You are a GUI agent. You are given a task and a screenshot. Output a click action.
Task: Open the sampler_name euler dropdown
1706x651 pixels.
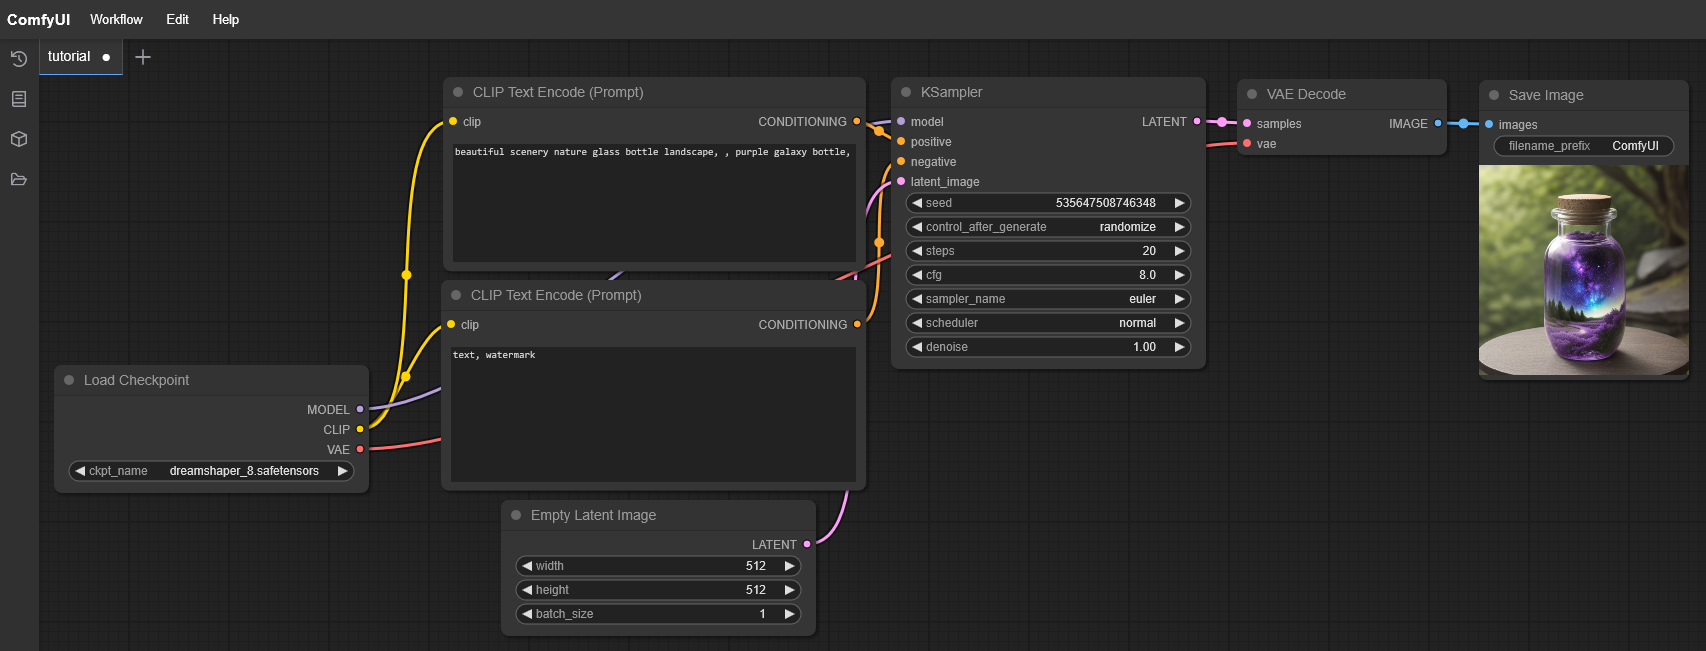(1047, 299)
